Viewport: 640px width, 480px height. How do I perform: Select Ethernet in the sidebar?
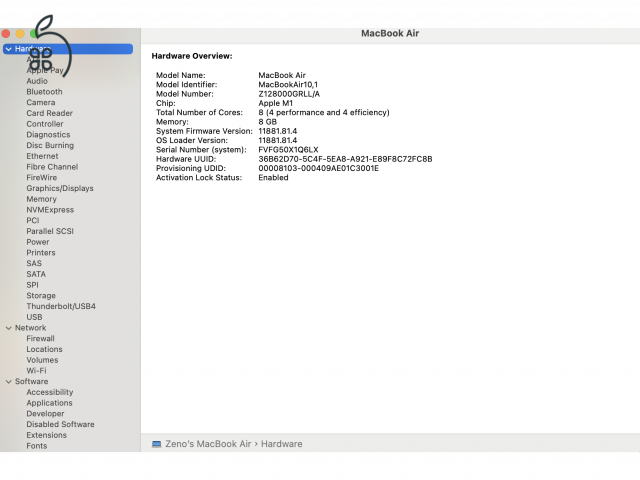click(x=42, y=156)
